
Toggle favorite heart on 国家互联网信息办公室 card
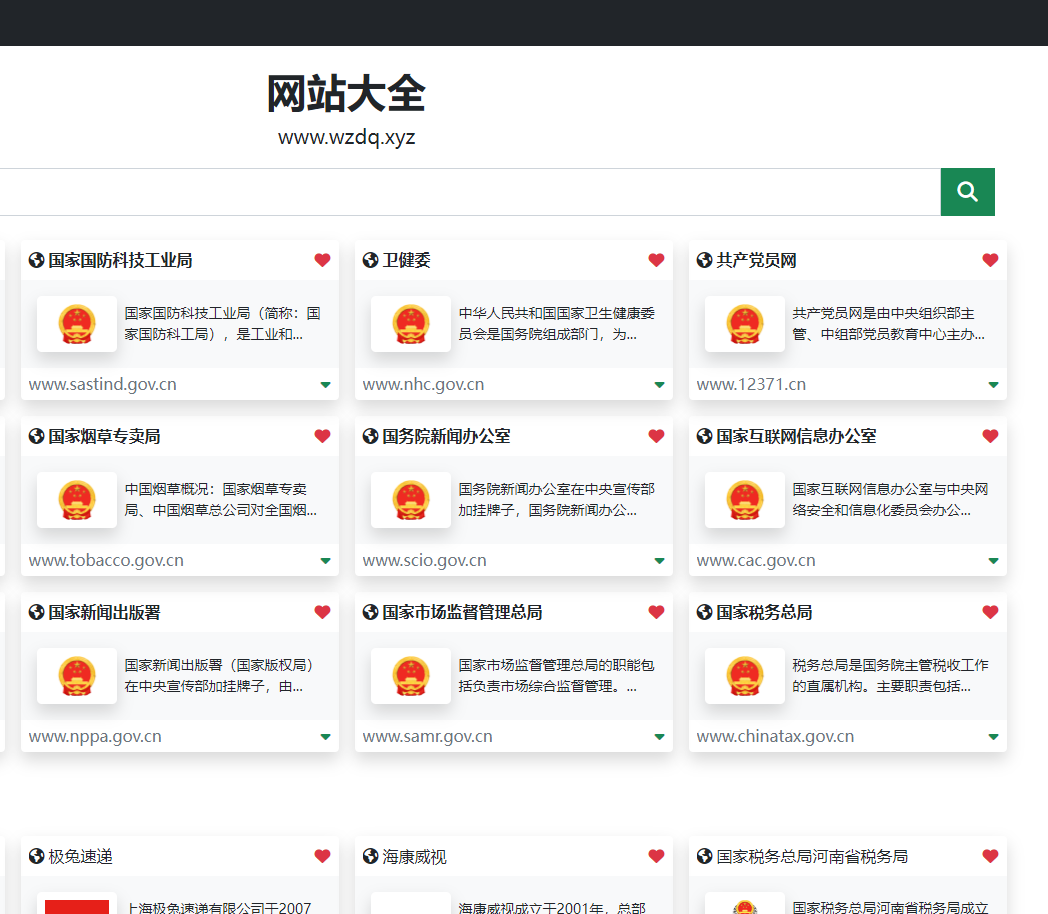pyautogui.click(x=991, y=436)
